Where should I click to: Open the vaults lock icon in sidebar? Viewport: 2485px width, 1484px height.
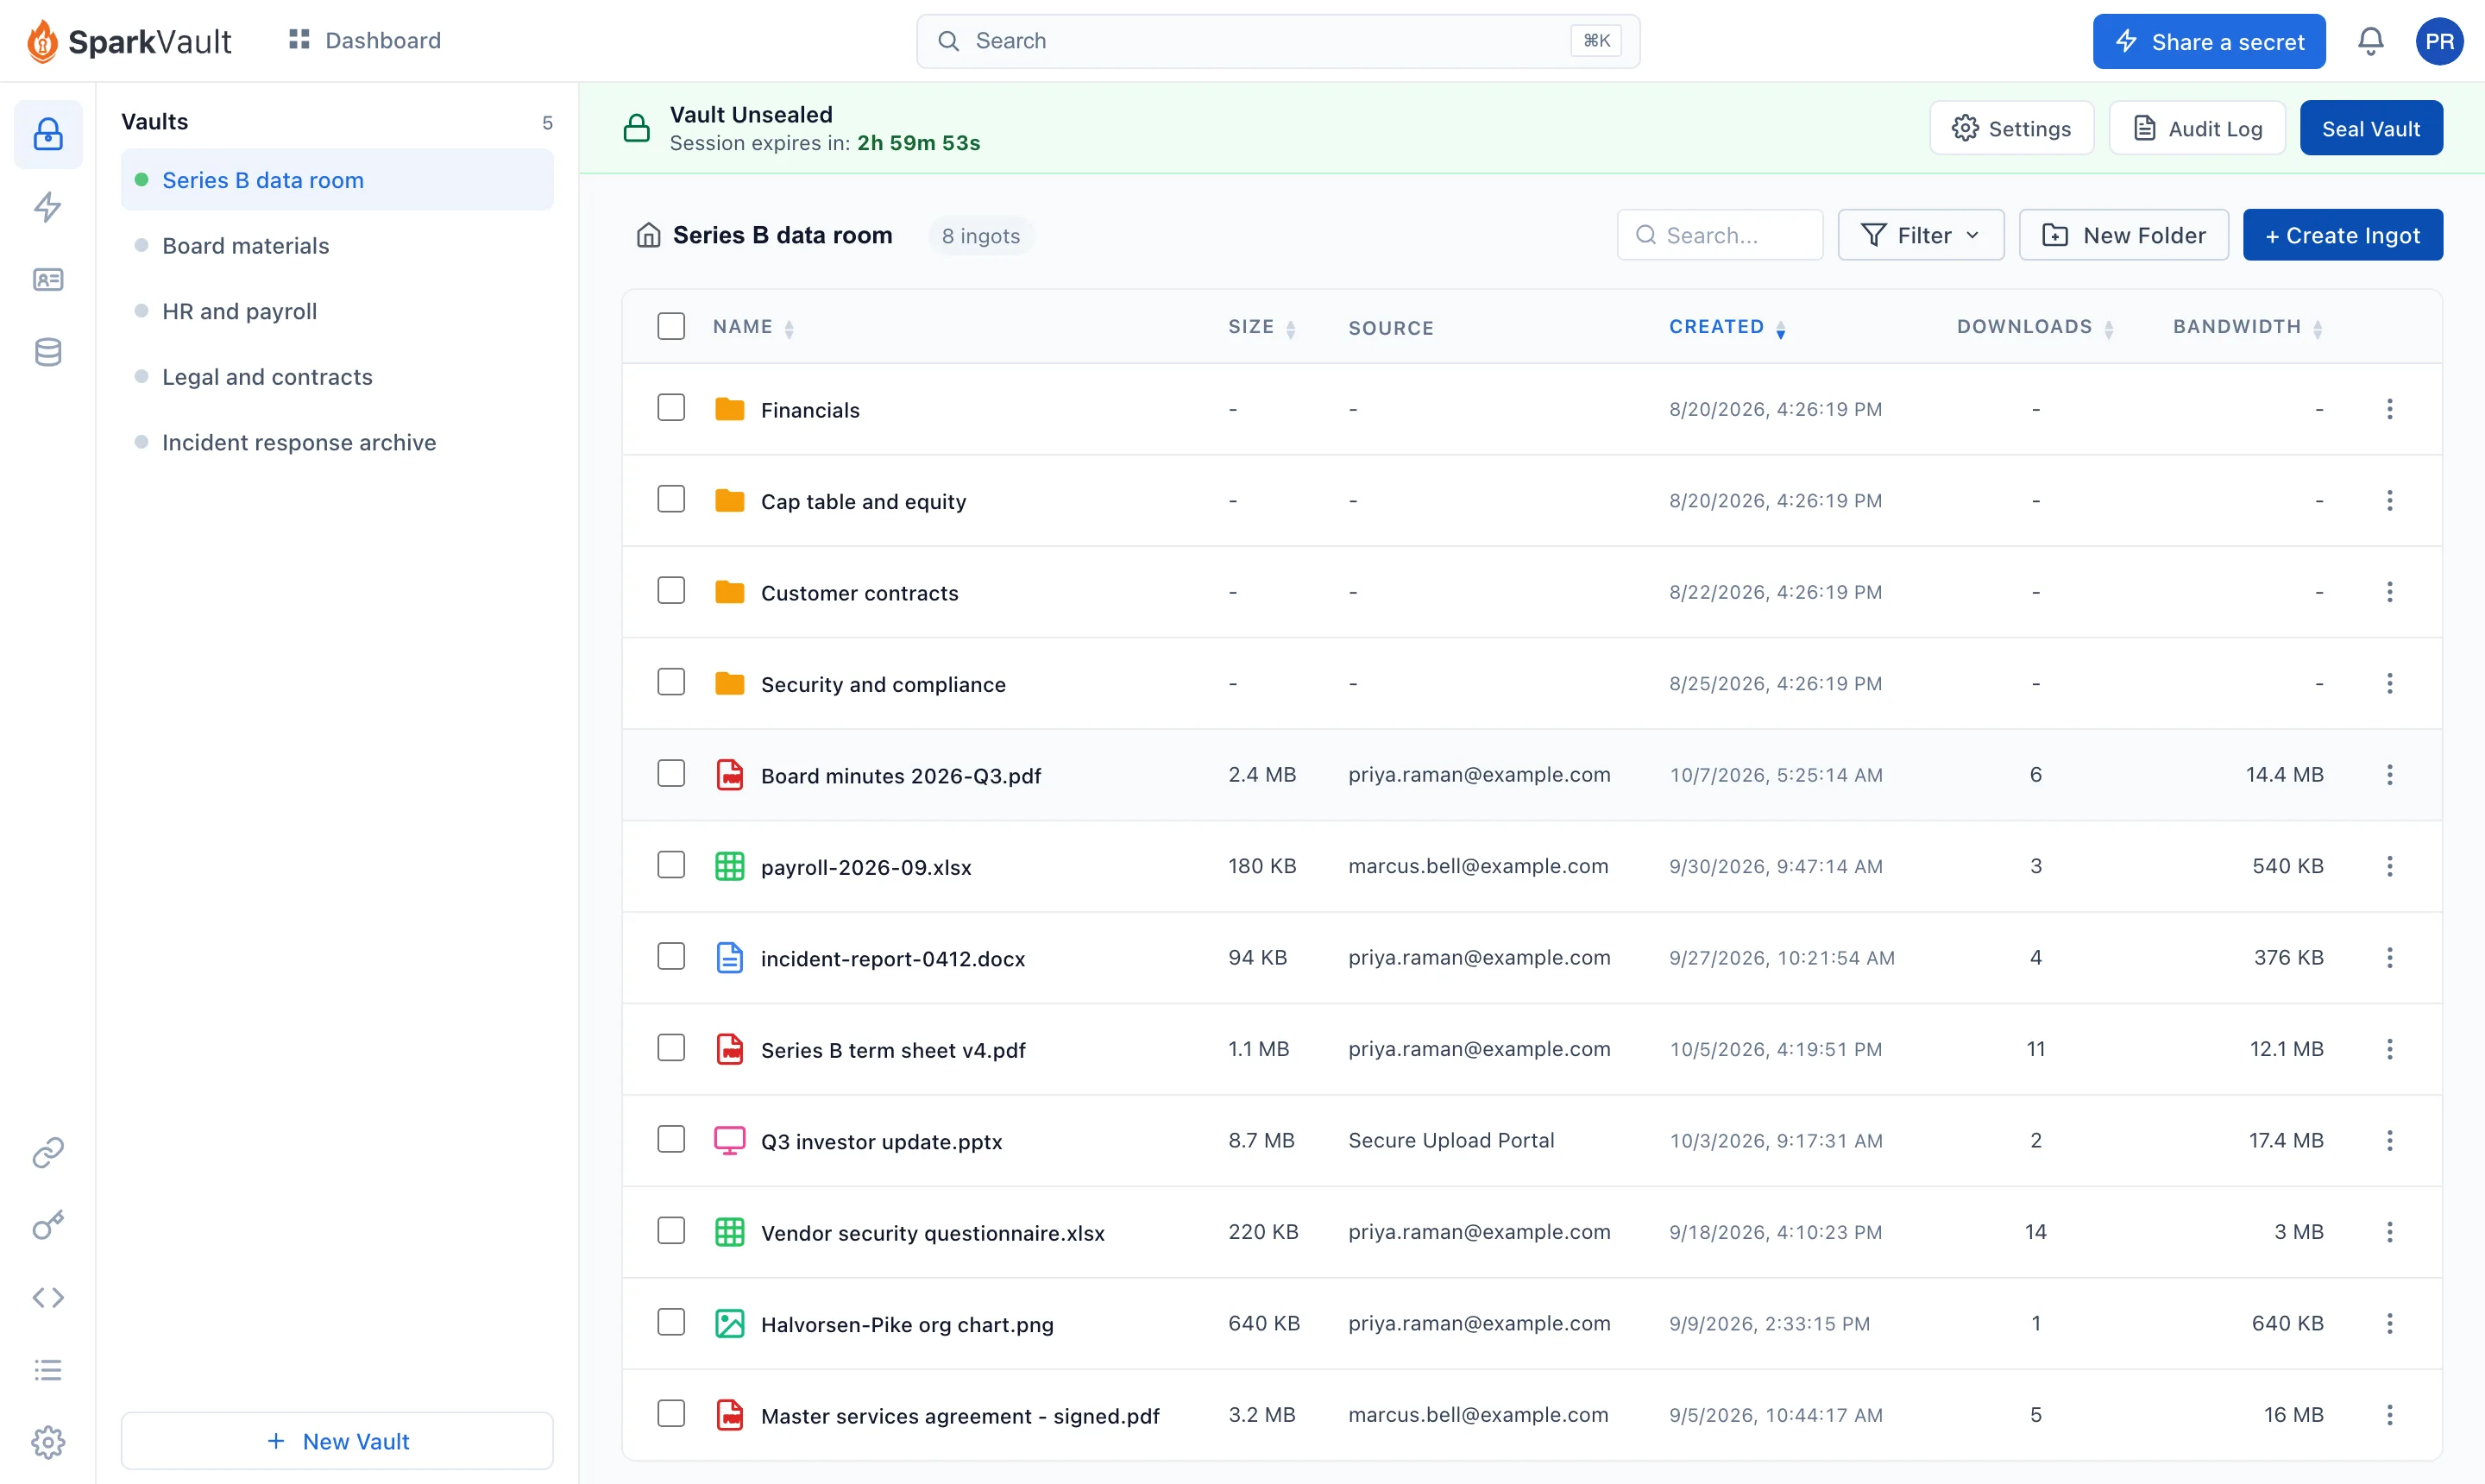point(48,134)
